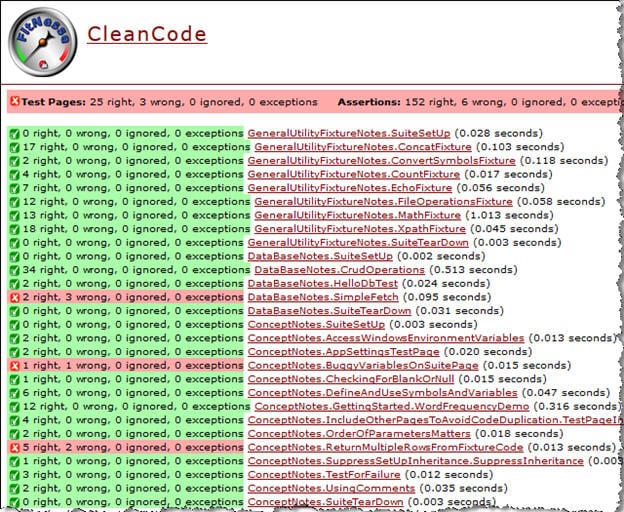Open ConceptNotes.ReturnMultipleRowsFromFixtureCode link

(x=385, y=448)
